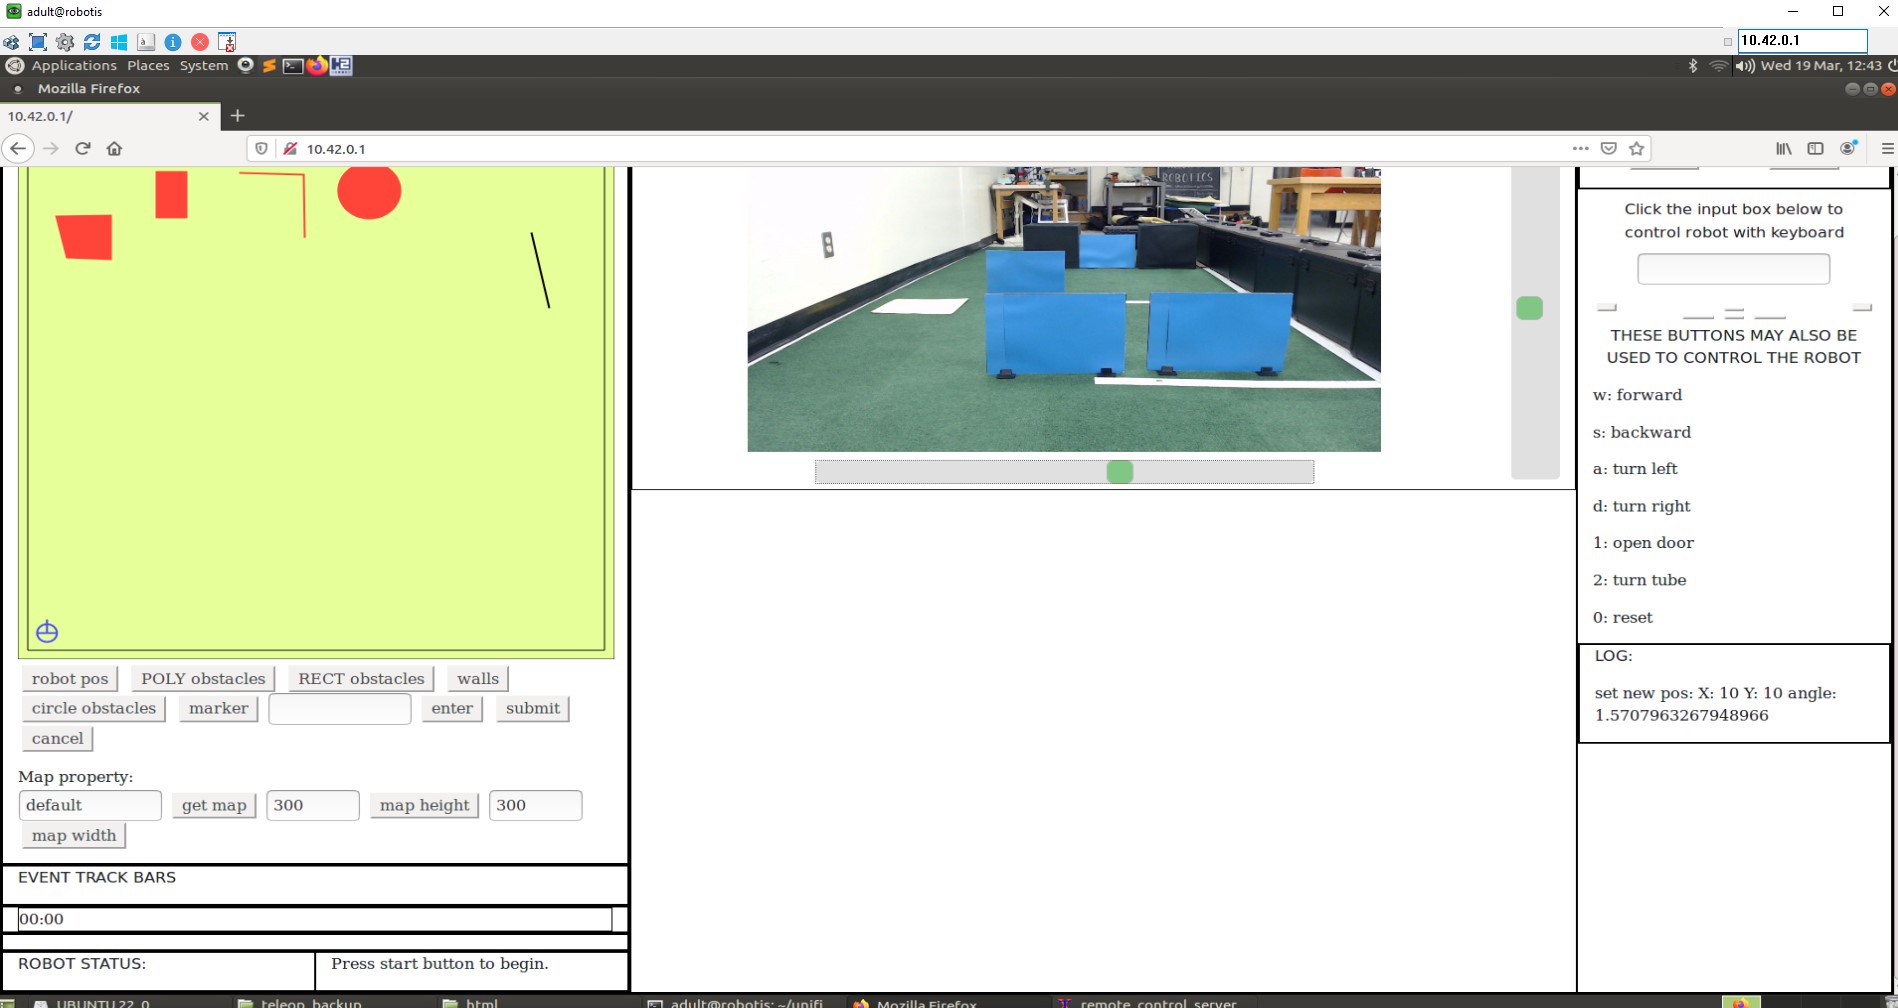Open page actions three-dot menu
1898x1008 pixels.
[x=1580, y=149]
